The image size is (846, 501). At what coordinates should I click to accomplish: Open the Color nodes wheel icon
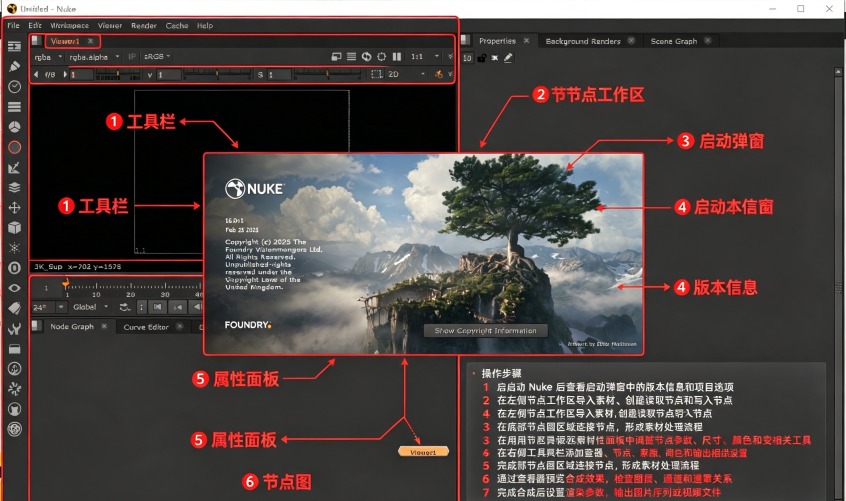[15, 127]
